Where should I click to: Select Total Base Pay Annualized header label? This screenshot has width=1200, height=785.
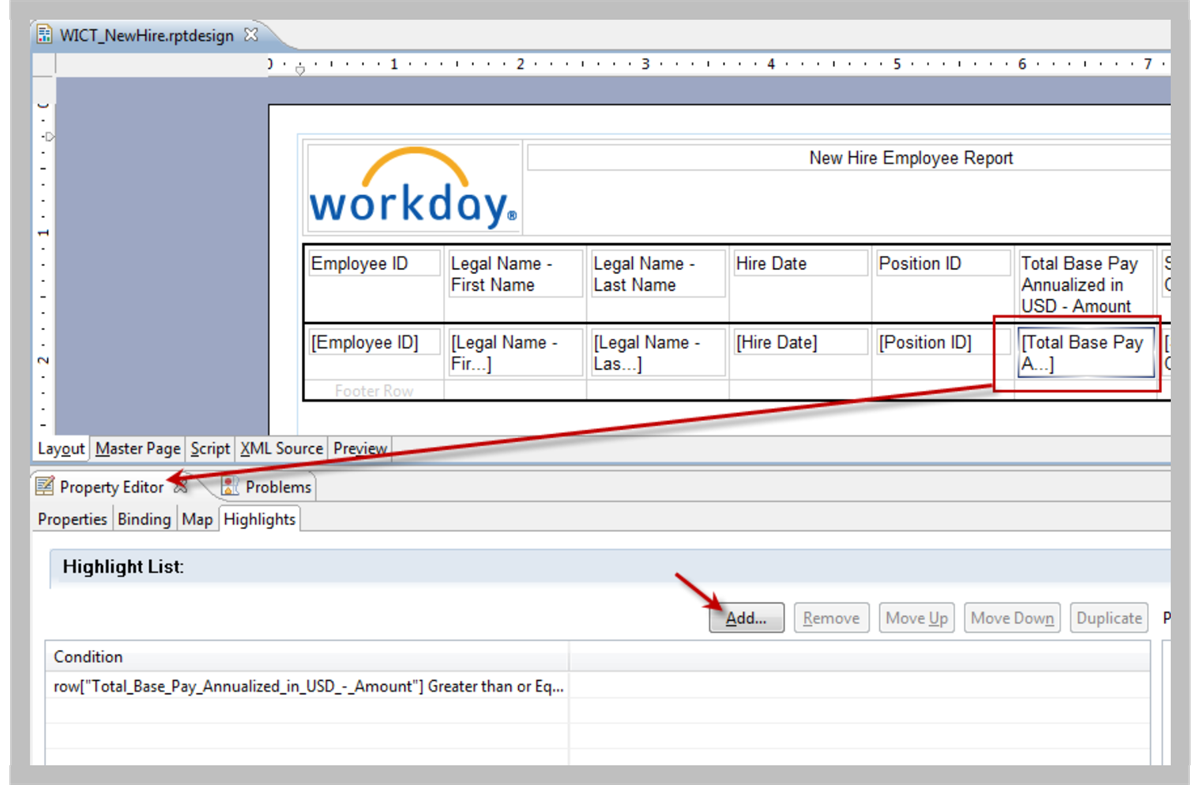pos(1086,285)
